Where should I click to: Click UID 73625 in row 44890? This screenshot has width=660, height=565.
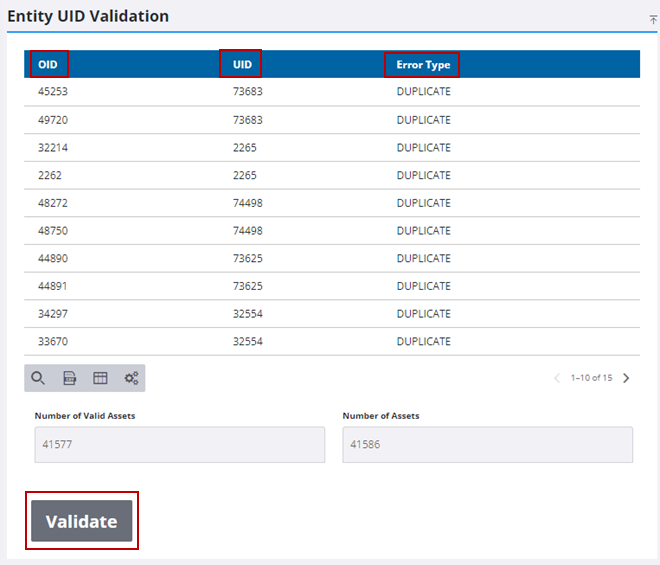248,258
